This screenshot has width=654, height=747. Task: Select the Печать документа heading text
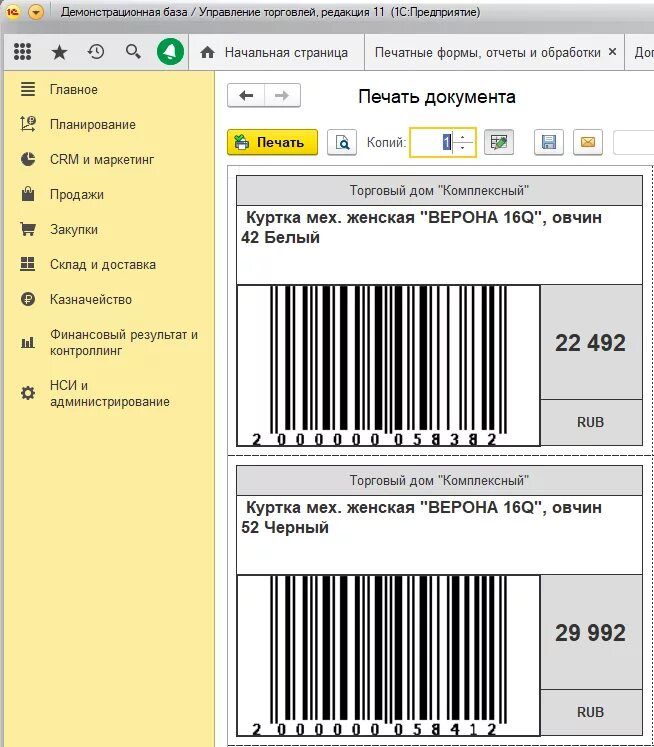pos(437,97)
